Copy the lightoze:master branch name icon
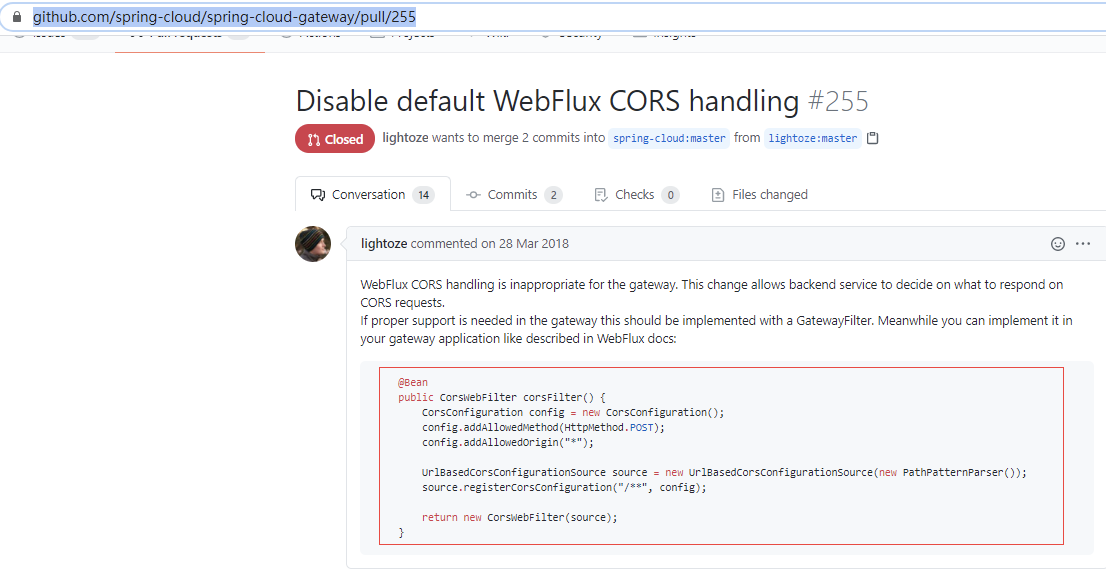 point(873,138)
